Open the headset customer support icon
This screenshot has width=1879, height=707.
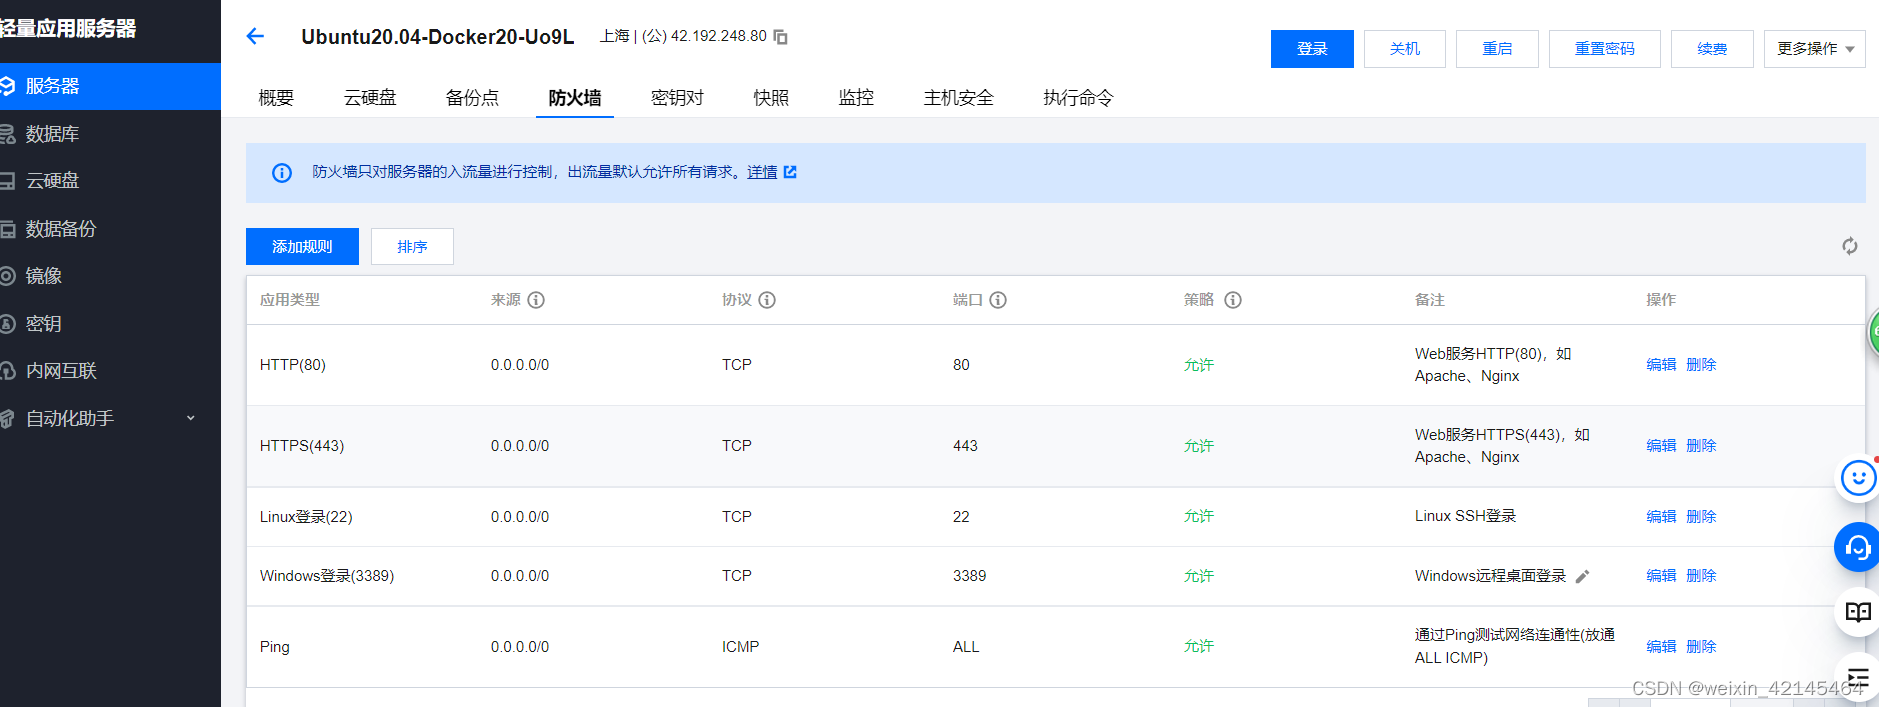click(1858, 547)
